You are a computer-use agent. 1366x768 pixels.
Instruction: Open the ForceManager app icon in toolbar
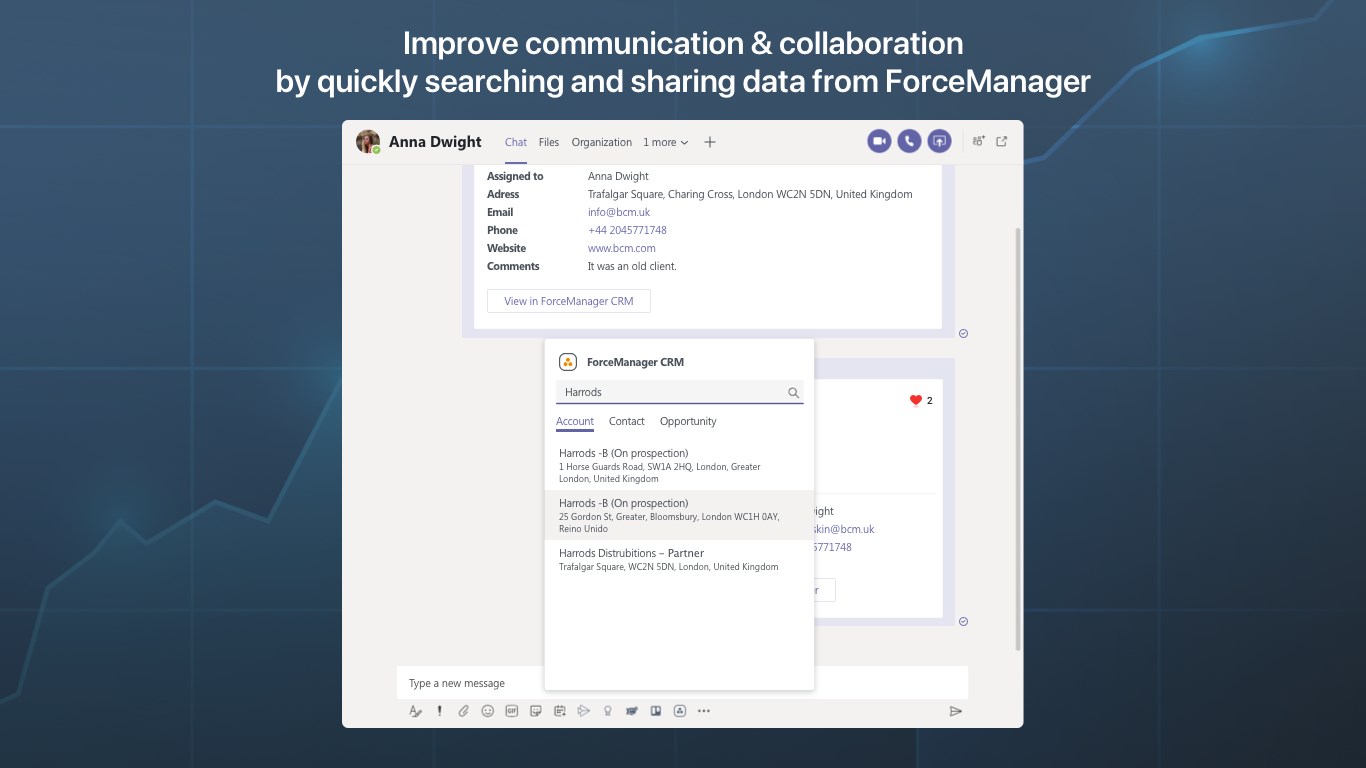680,711
